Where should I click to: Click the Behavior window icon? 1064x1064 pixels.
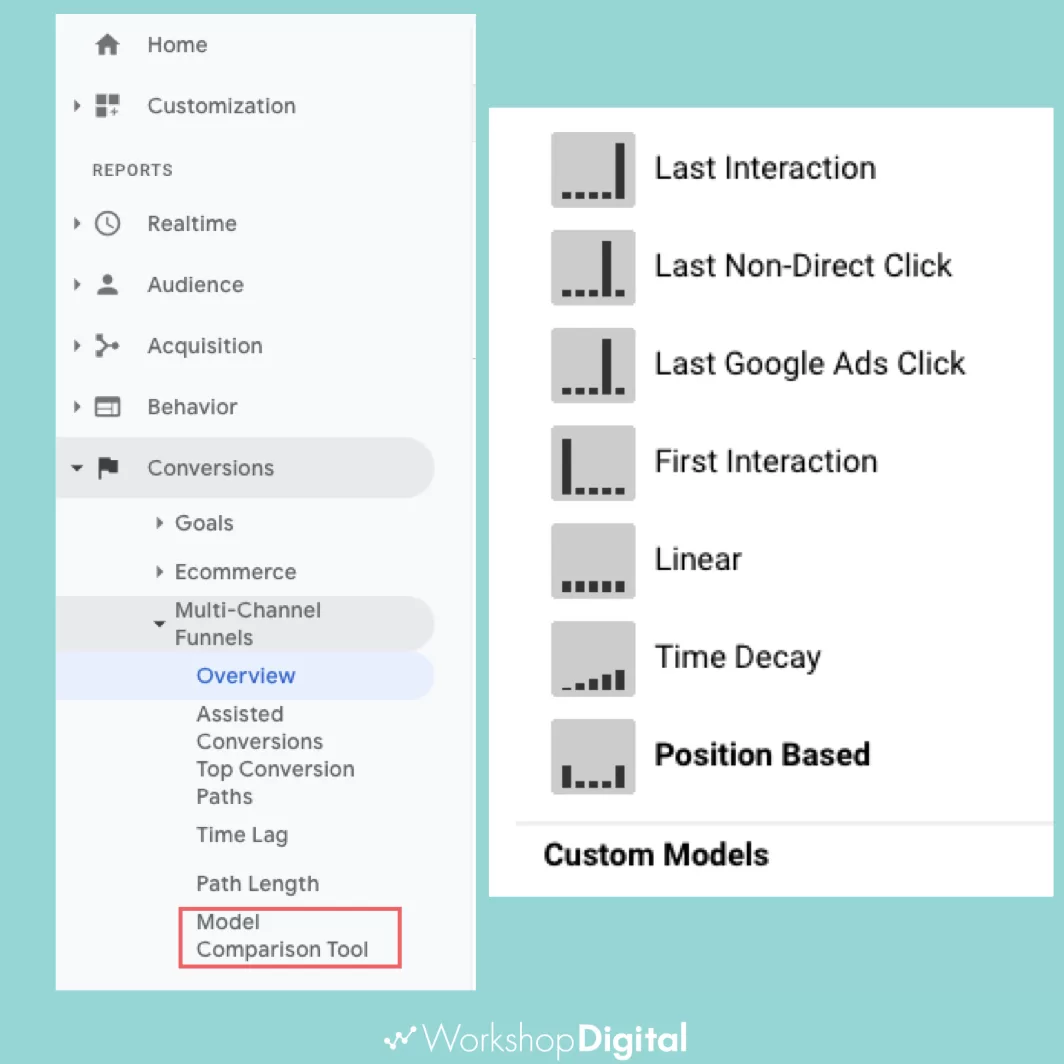click(x=107, y=406)
